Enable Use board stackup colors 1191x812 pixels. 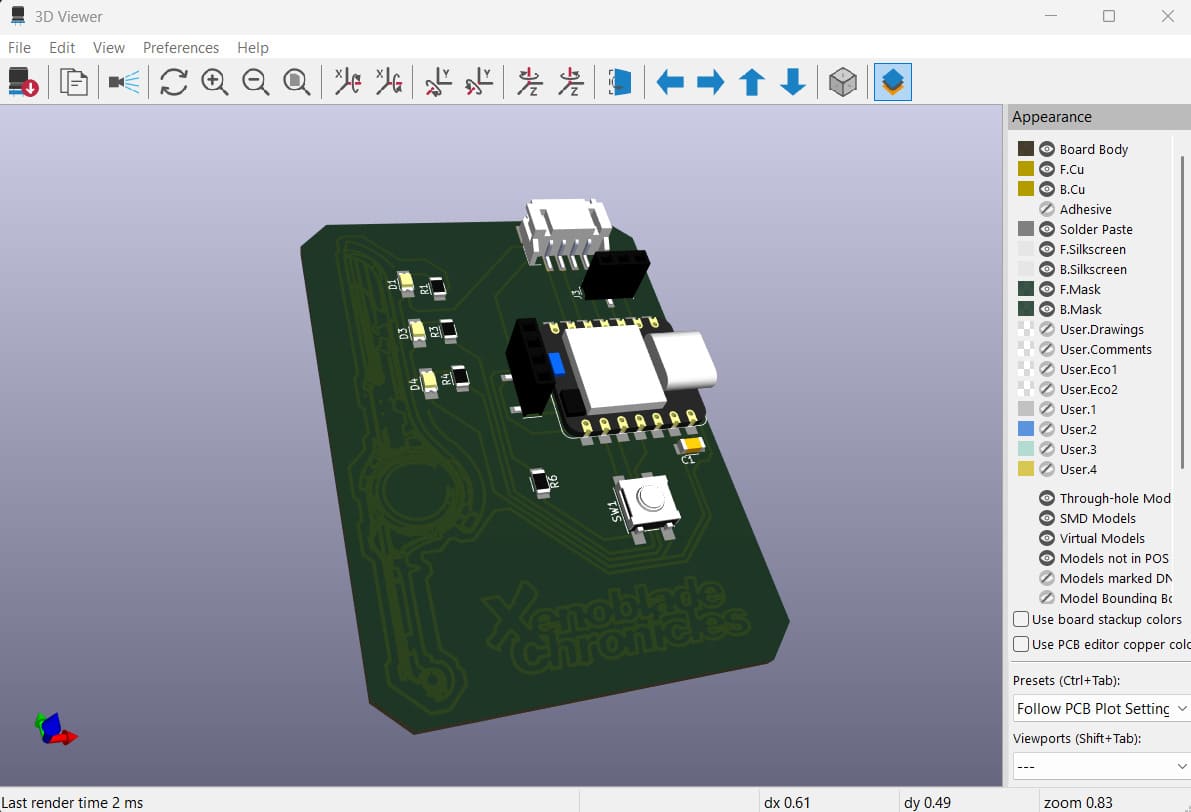click(x=1020, y=619)
